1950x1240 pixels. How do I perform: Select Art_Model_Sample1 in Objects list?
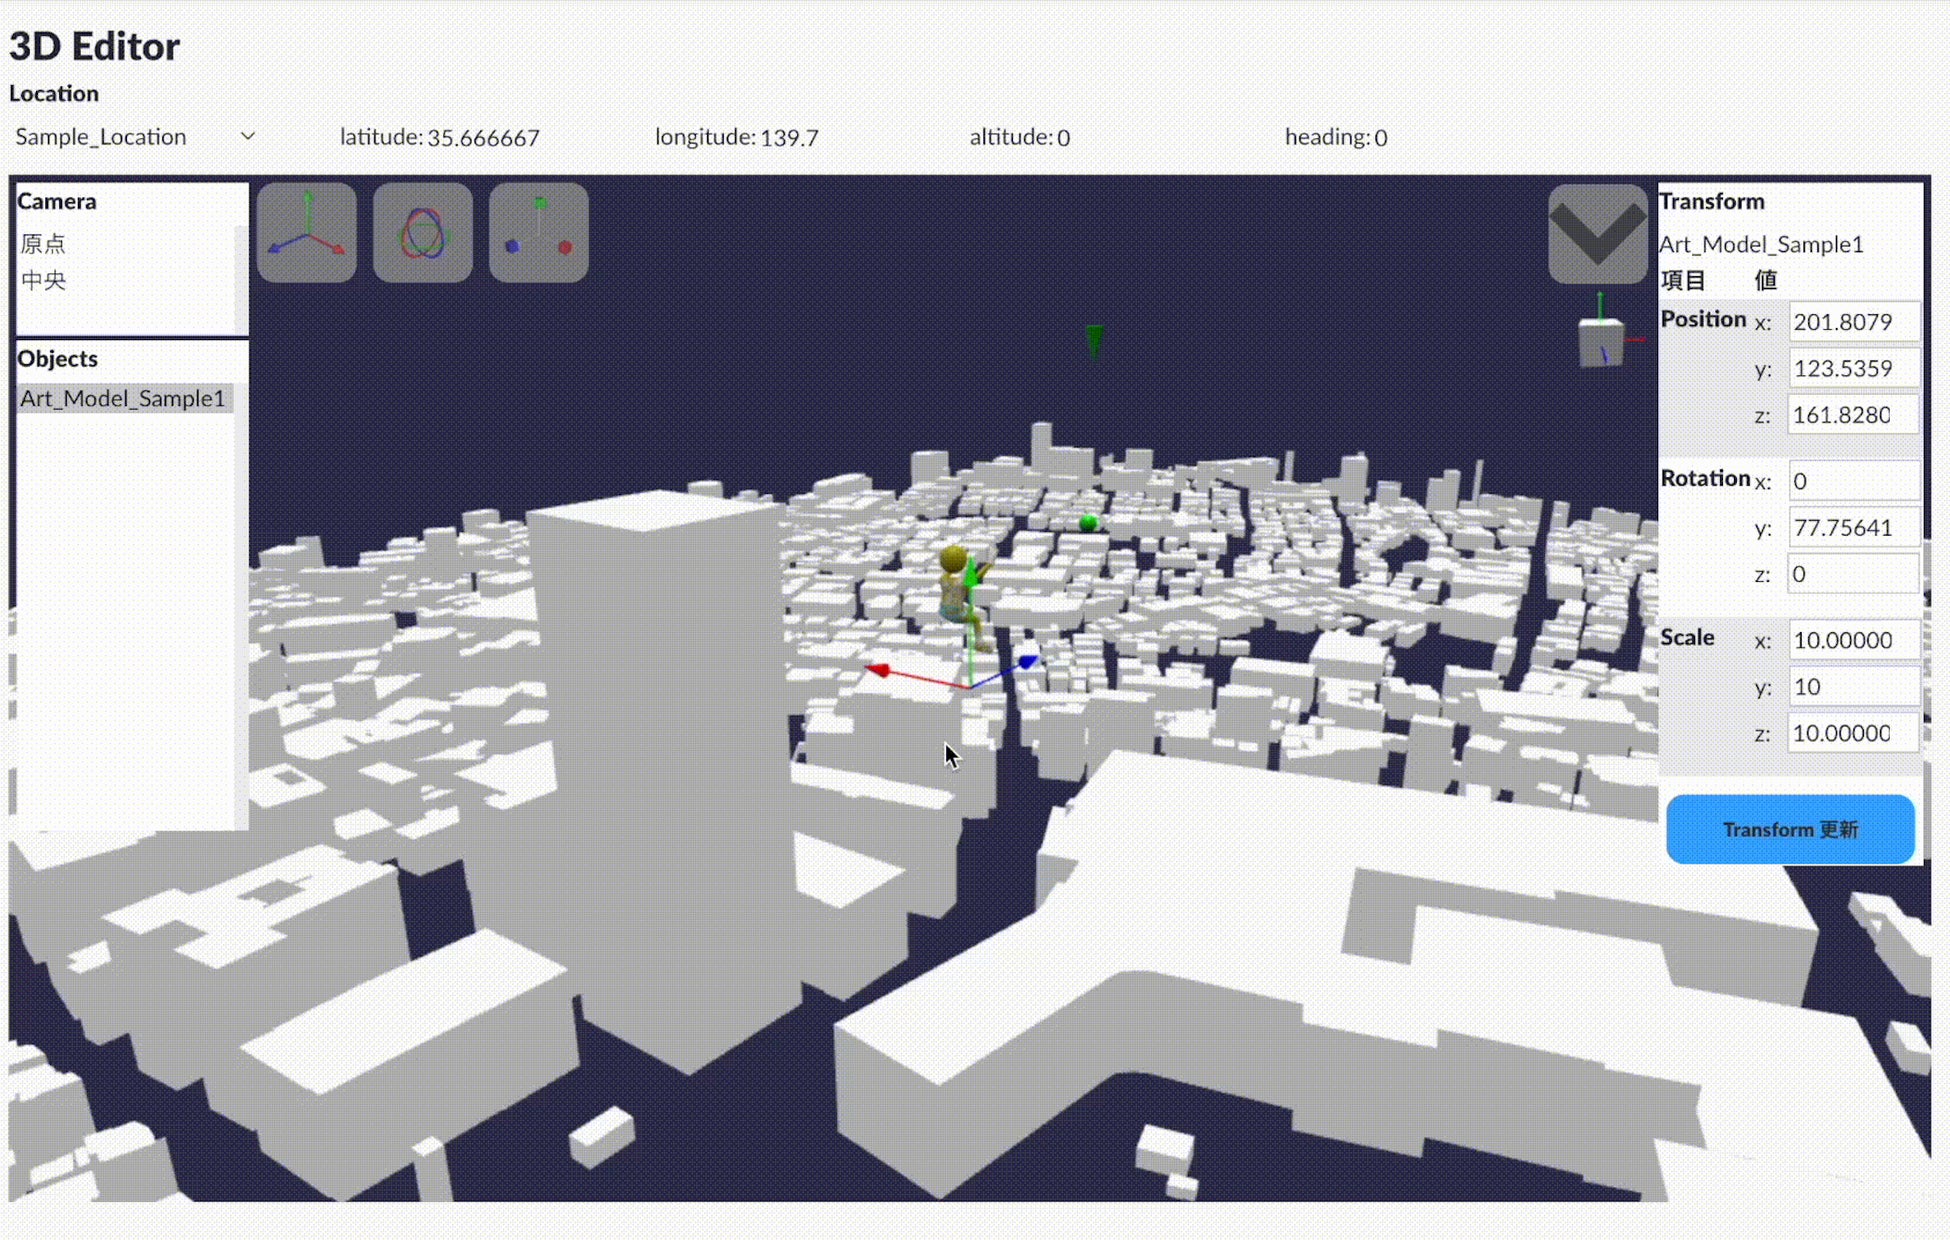[123, 398]
